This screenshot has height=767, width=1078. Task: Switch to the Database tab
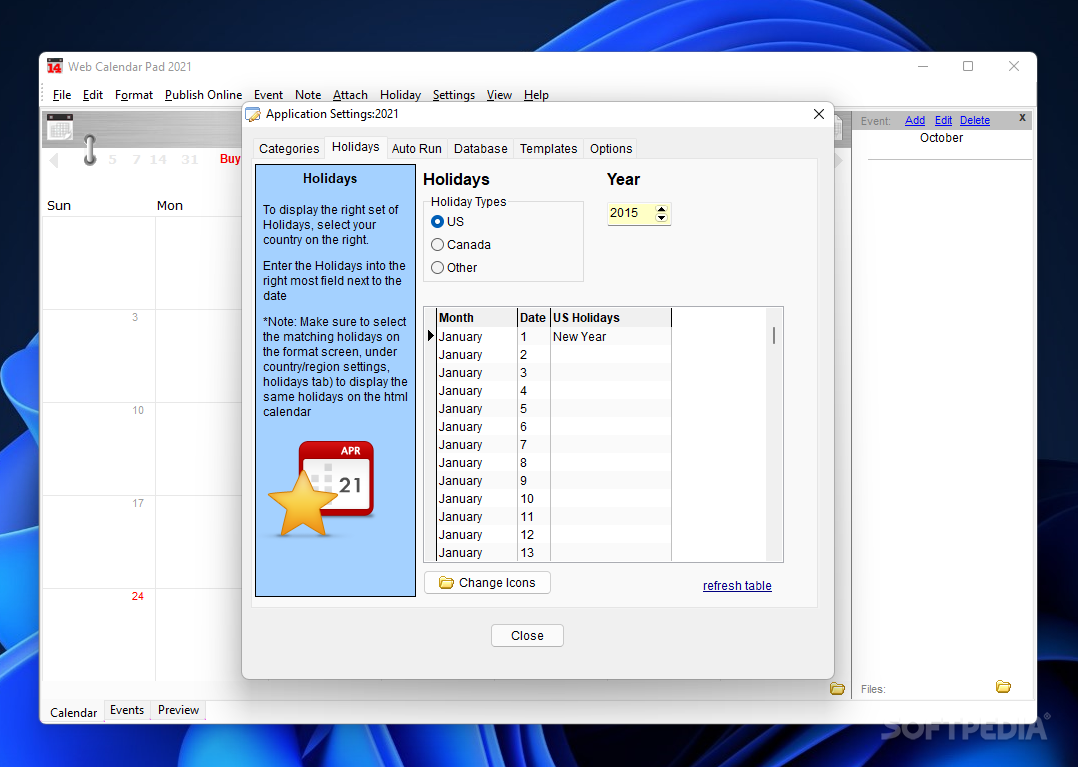tap(481, 148)
